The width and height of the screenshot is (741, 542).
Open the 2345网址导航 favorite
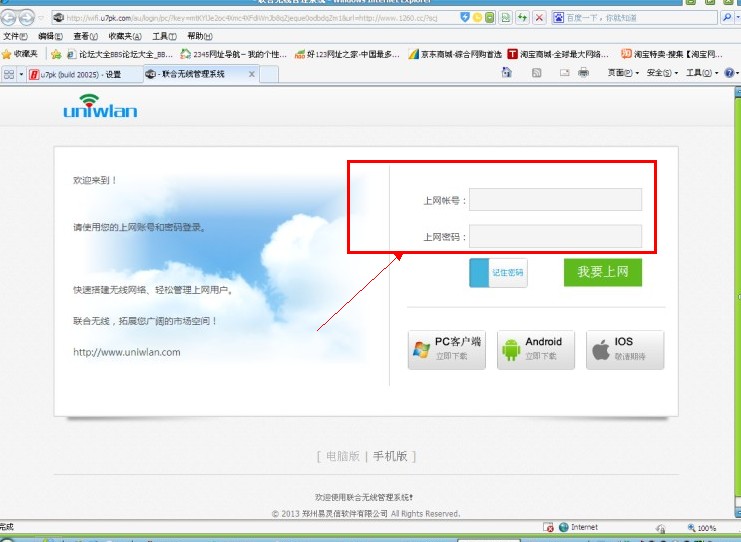click(234, 54)
